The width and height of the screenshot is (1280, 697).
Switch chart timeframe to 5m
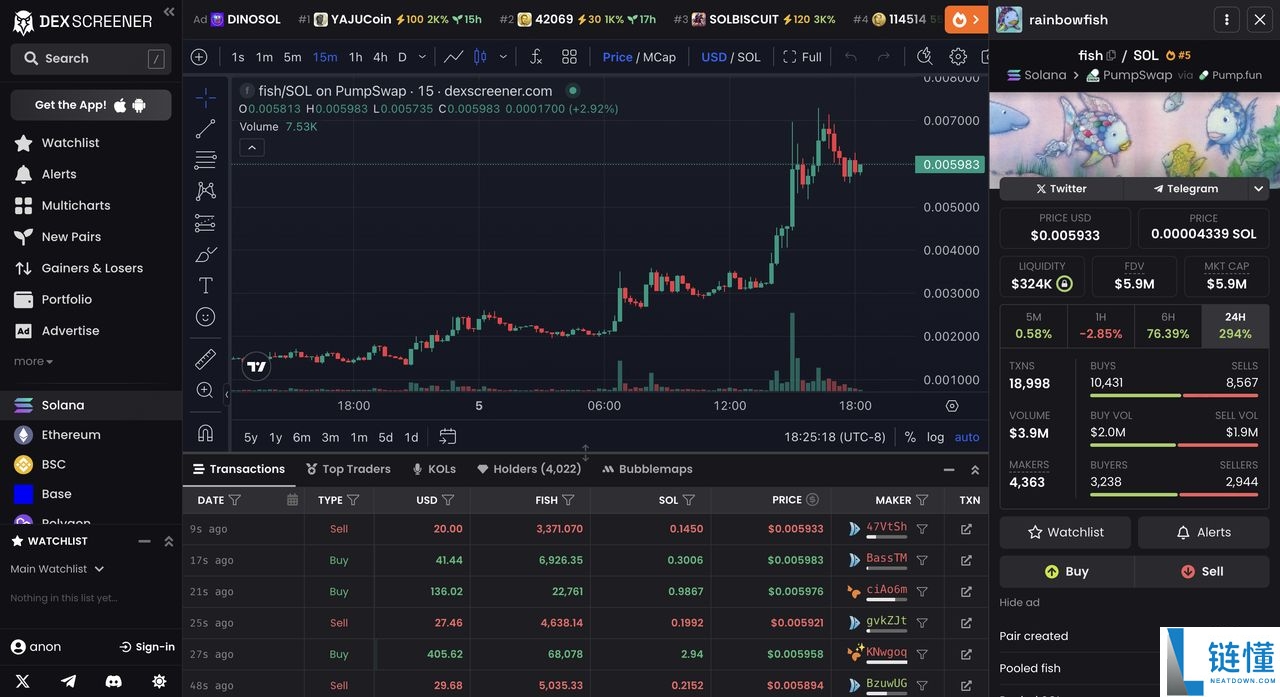pos(292,57)
